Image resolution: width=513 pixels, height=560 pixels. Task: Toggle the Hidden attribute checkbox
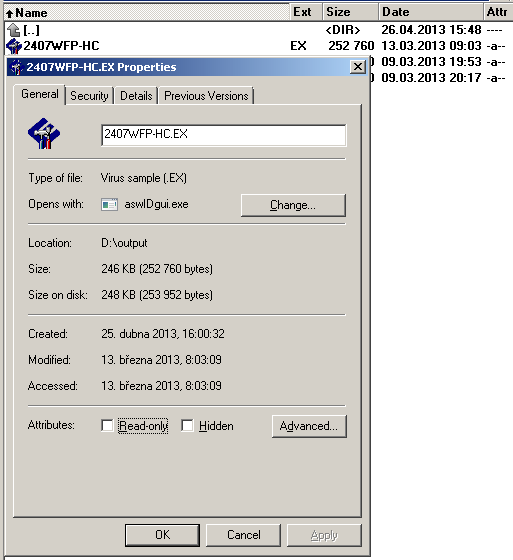point(187,425)
